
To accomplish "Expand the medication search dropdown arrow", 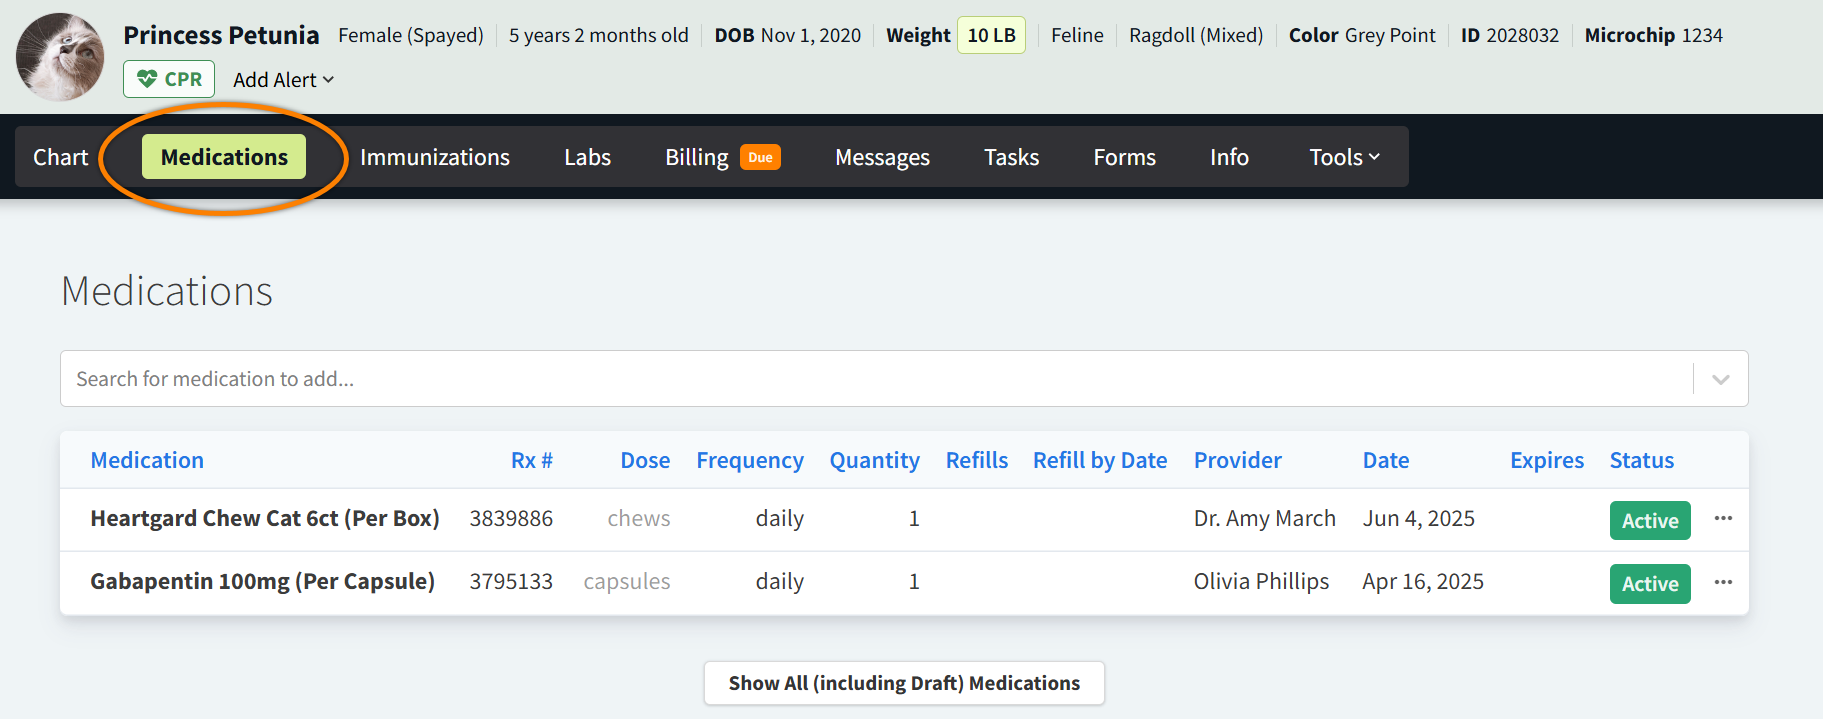I will click(1720, 379).
